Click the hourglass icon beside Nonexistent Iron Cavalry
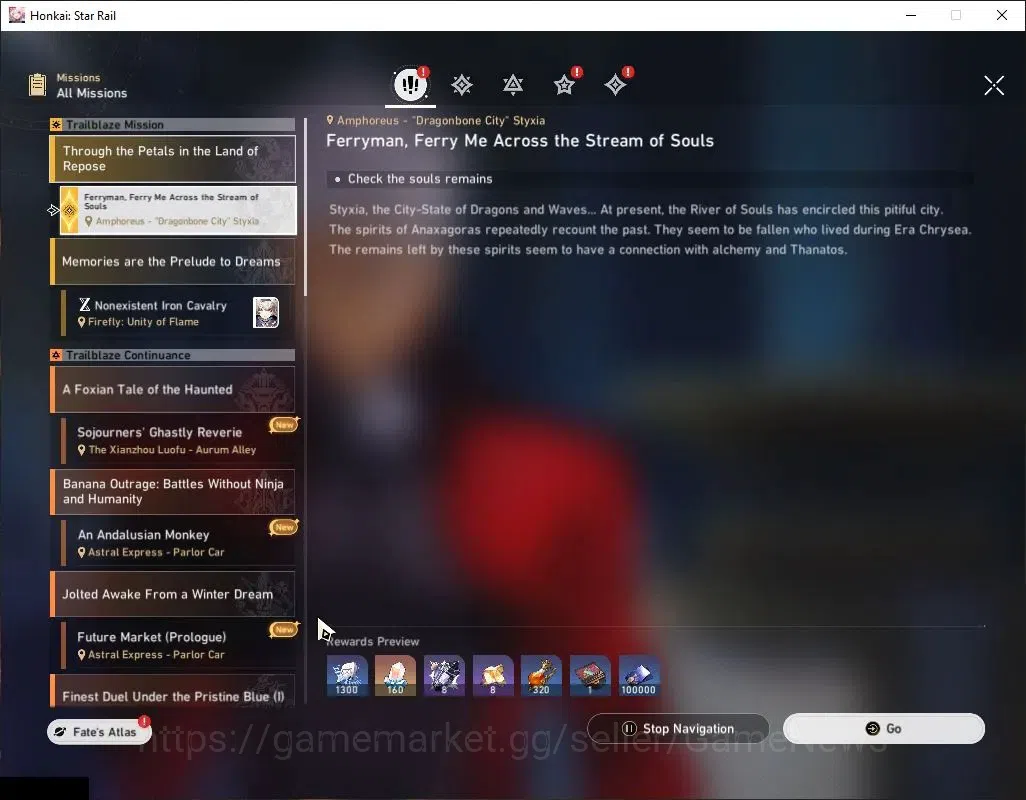 pos(84,305)
